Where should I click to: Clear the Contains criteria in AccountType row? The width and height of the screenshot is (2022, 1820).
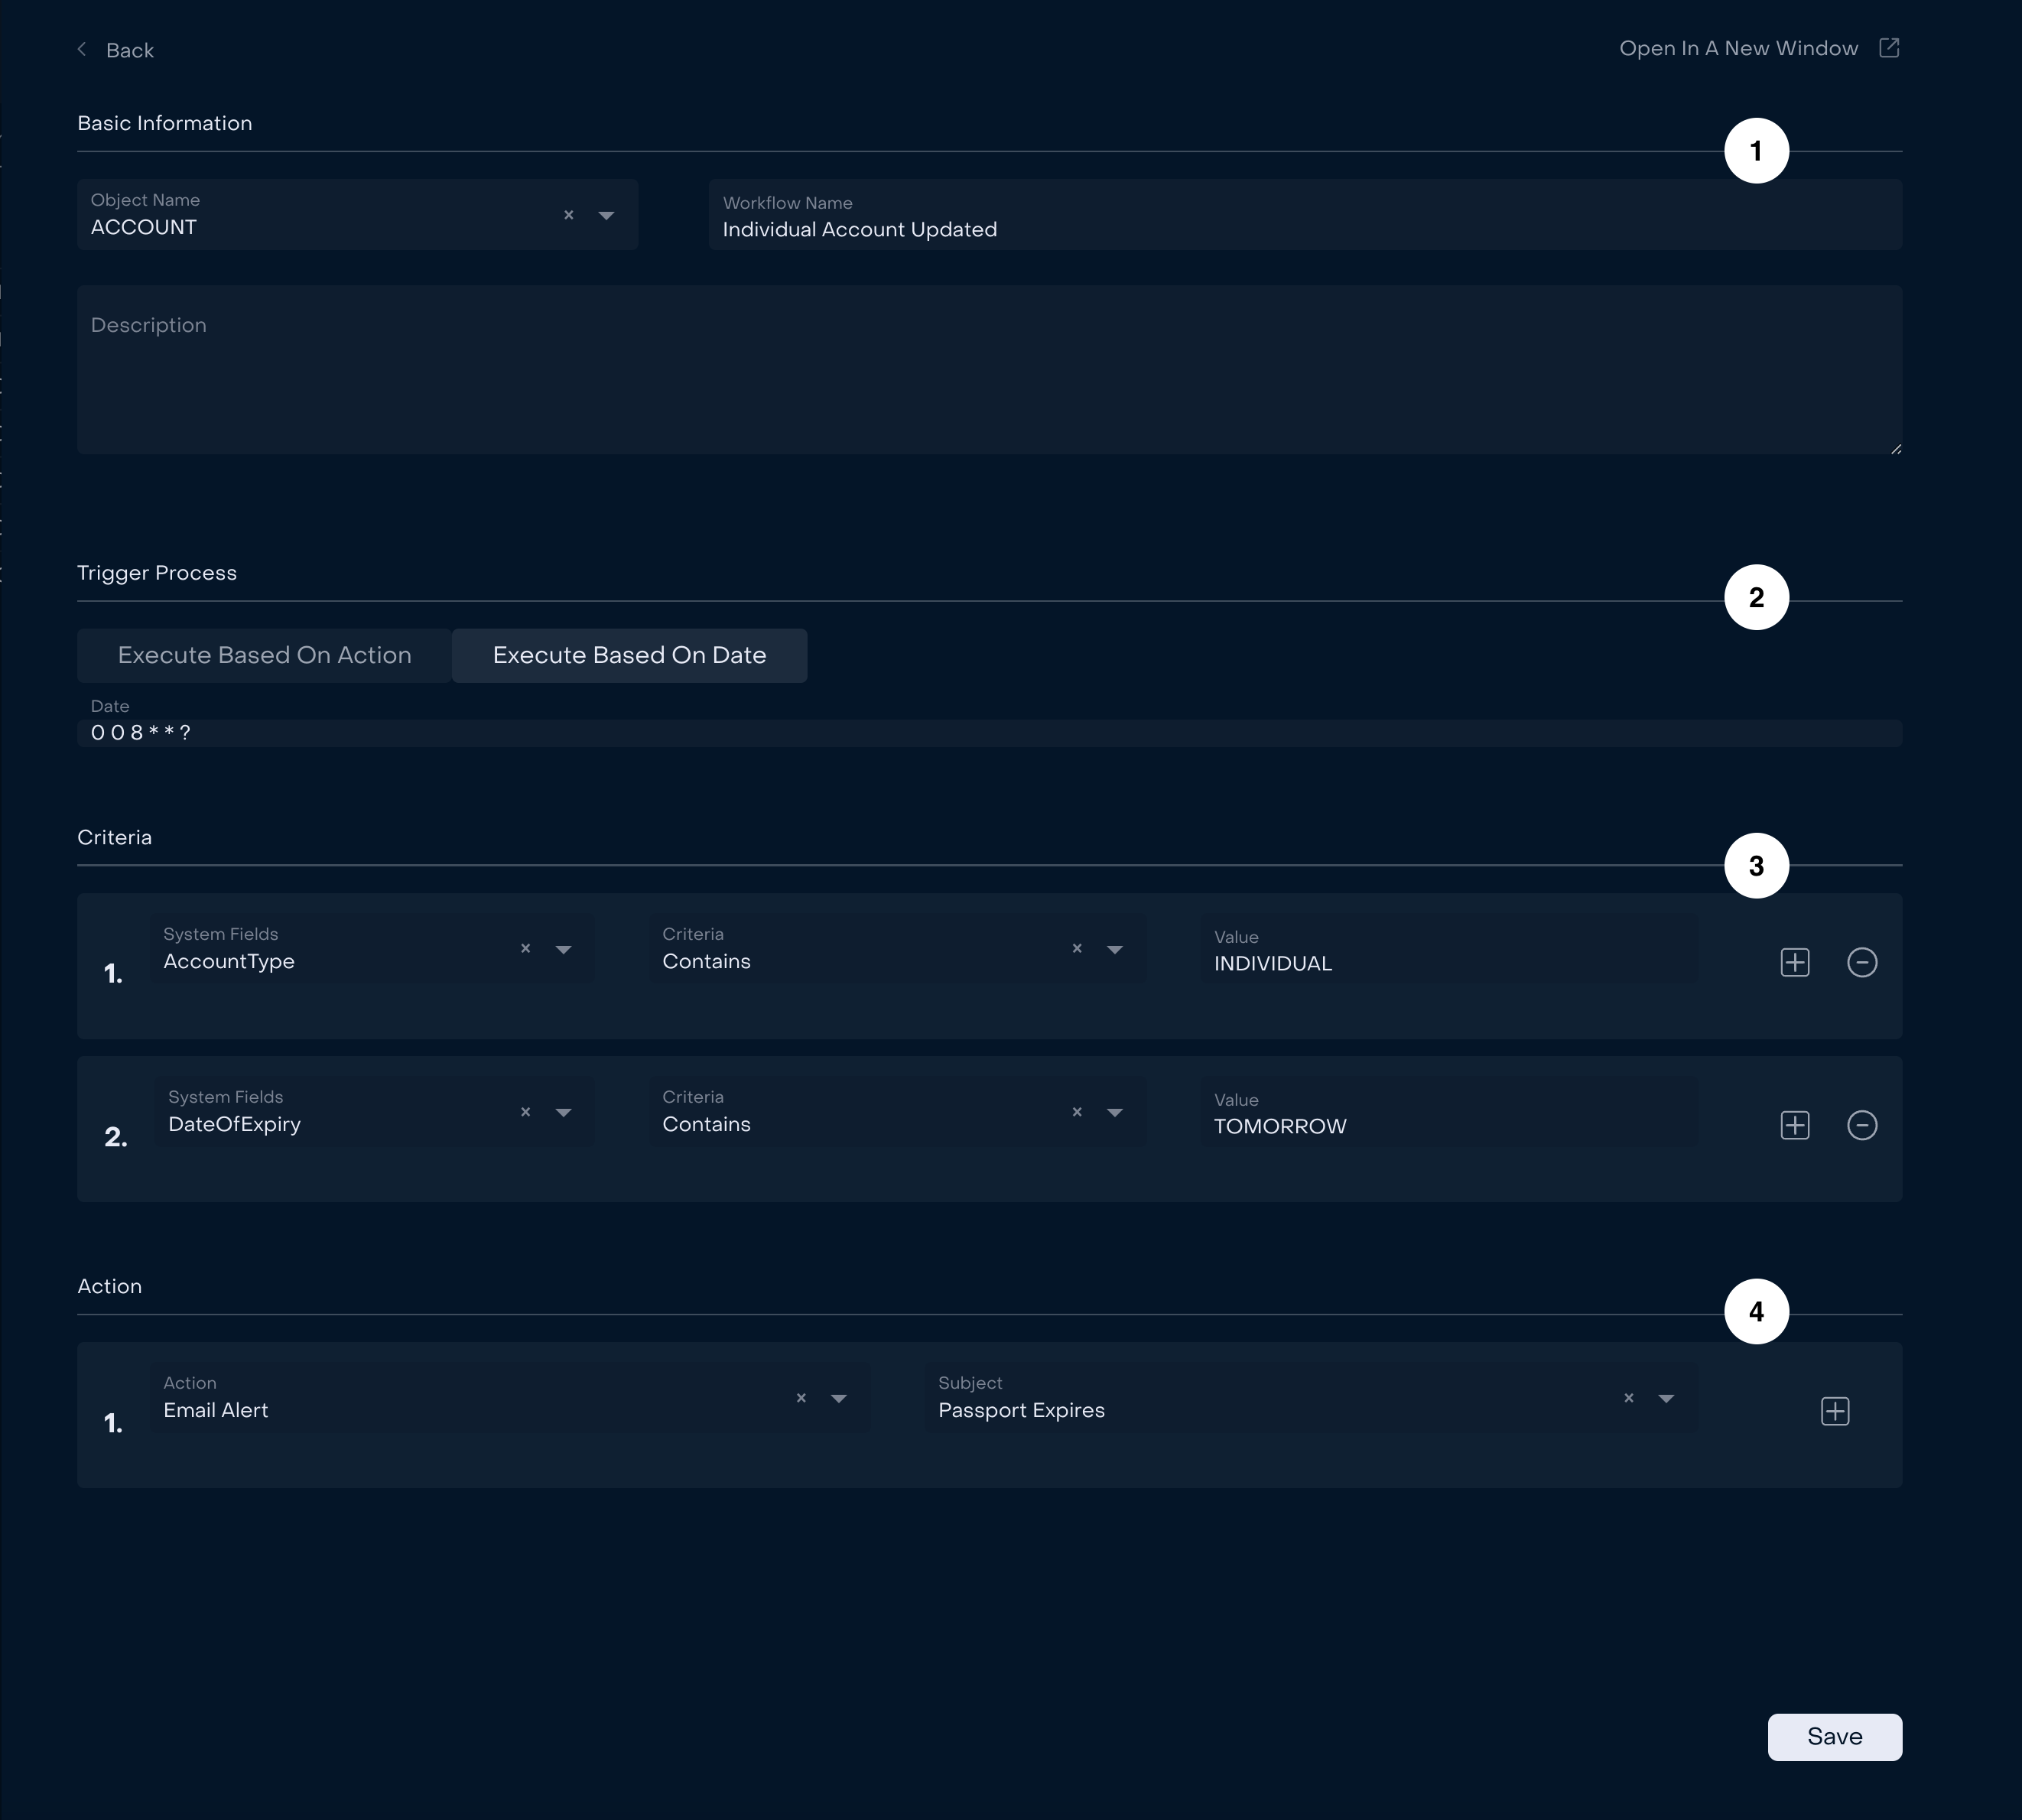coord(1077,948)
